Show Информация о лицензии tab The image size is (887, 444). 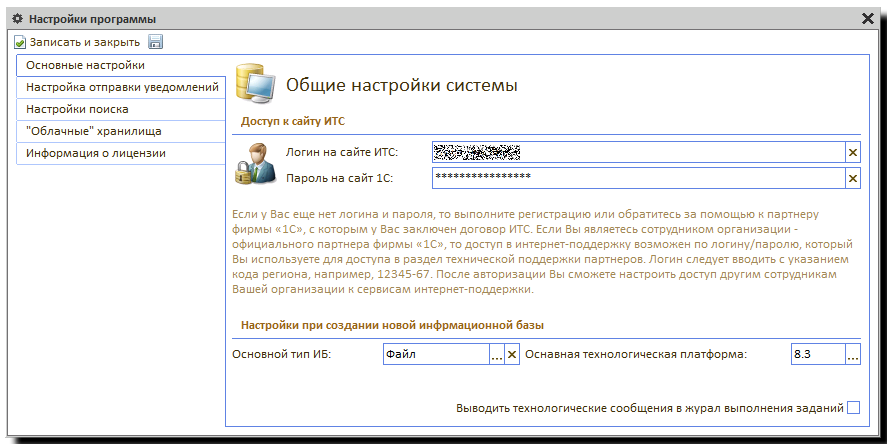click(x=120, y=153)
